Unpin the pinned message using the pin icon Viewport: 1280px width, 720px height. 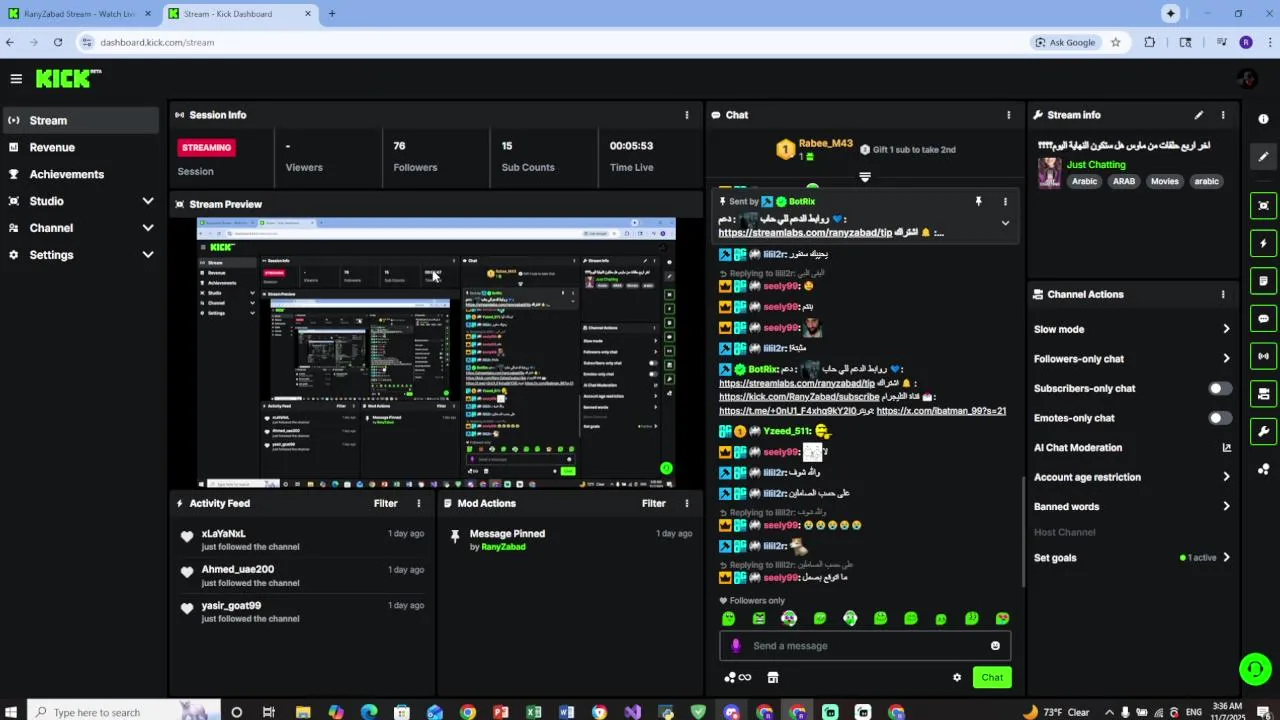(978, 202)
